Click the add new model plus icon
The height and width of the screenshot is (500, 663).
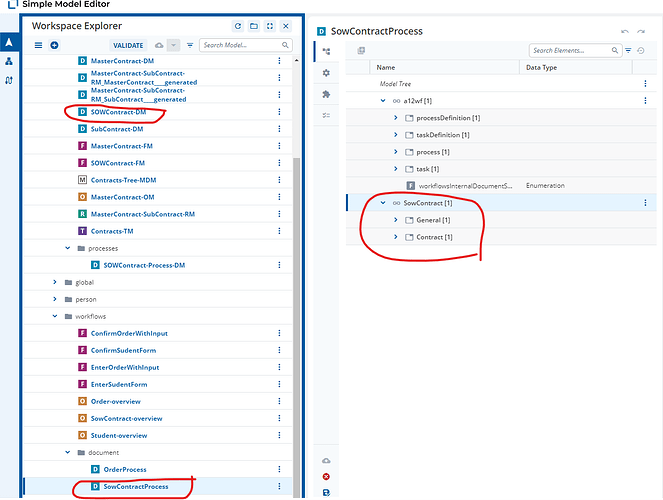pyautogui.click(x=54, y=45)
